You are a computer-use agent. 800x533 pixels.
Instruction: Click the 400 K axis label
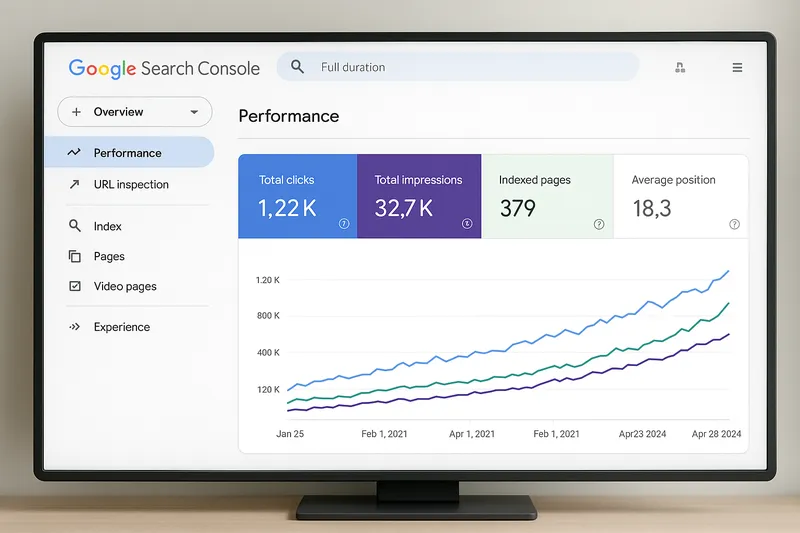click(x=268, y=352)
